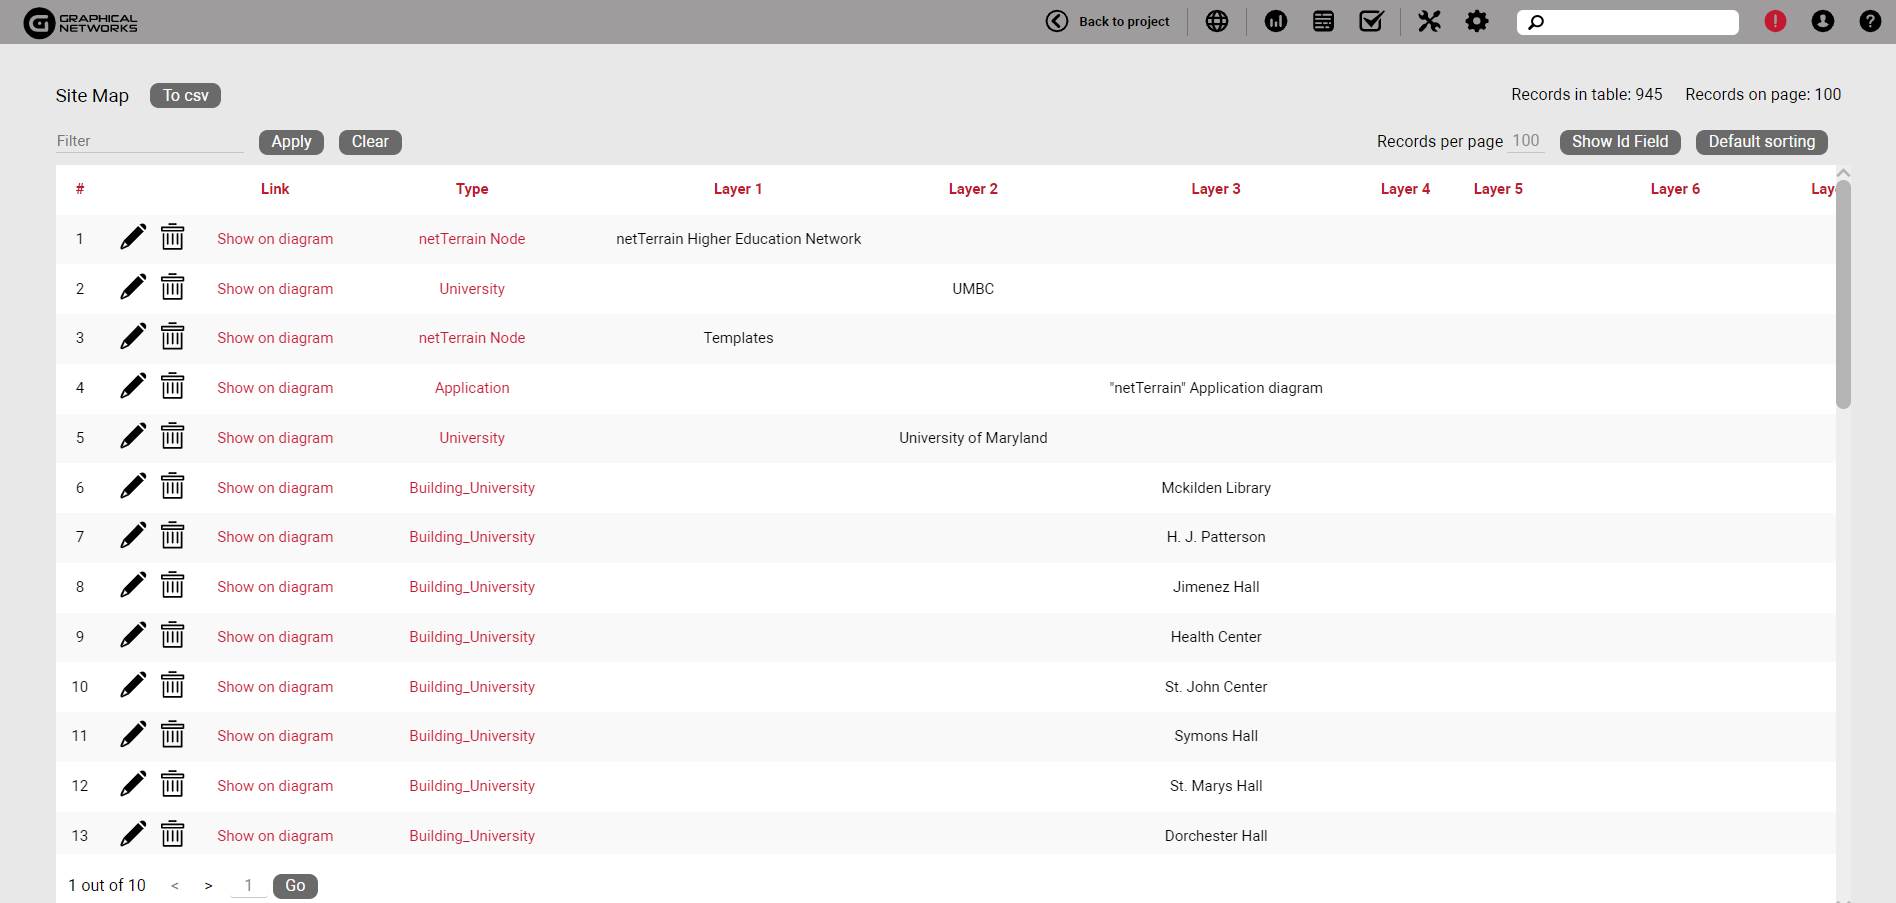This screenshot has height=903, width=1896.
Task: Click the globe icon in the top toolbar
Action: click(1216, 21)
